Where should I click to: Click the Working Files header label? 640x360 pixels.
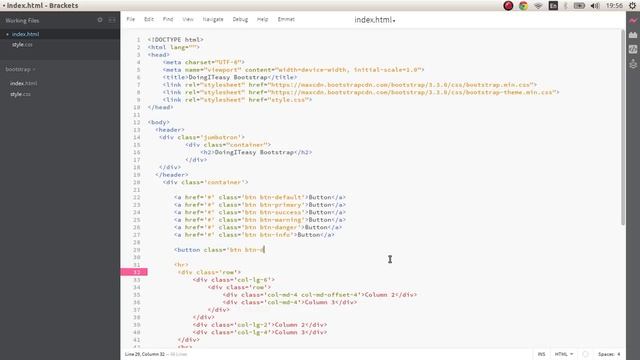(22, 20)
